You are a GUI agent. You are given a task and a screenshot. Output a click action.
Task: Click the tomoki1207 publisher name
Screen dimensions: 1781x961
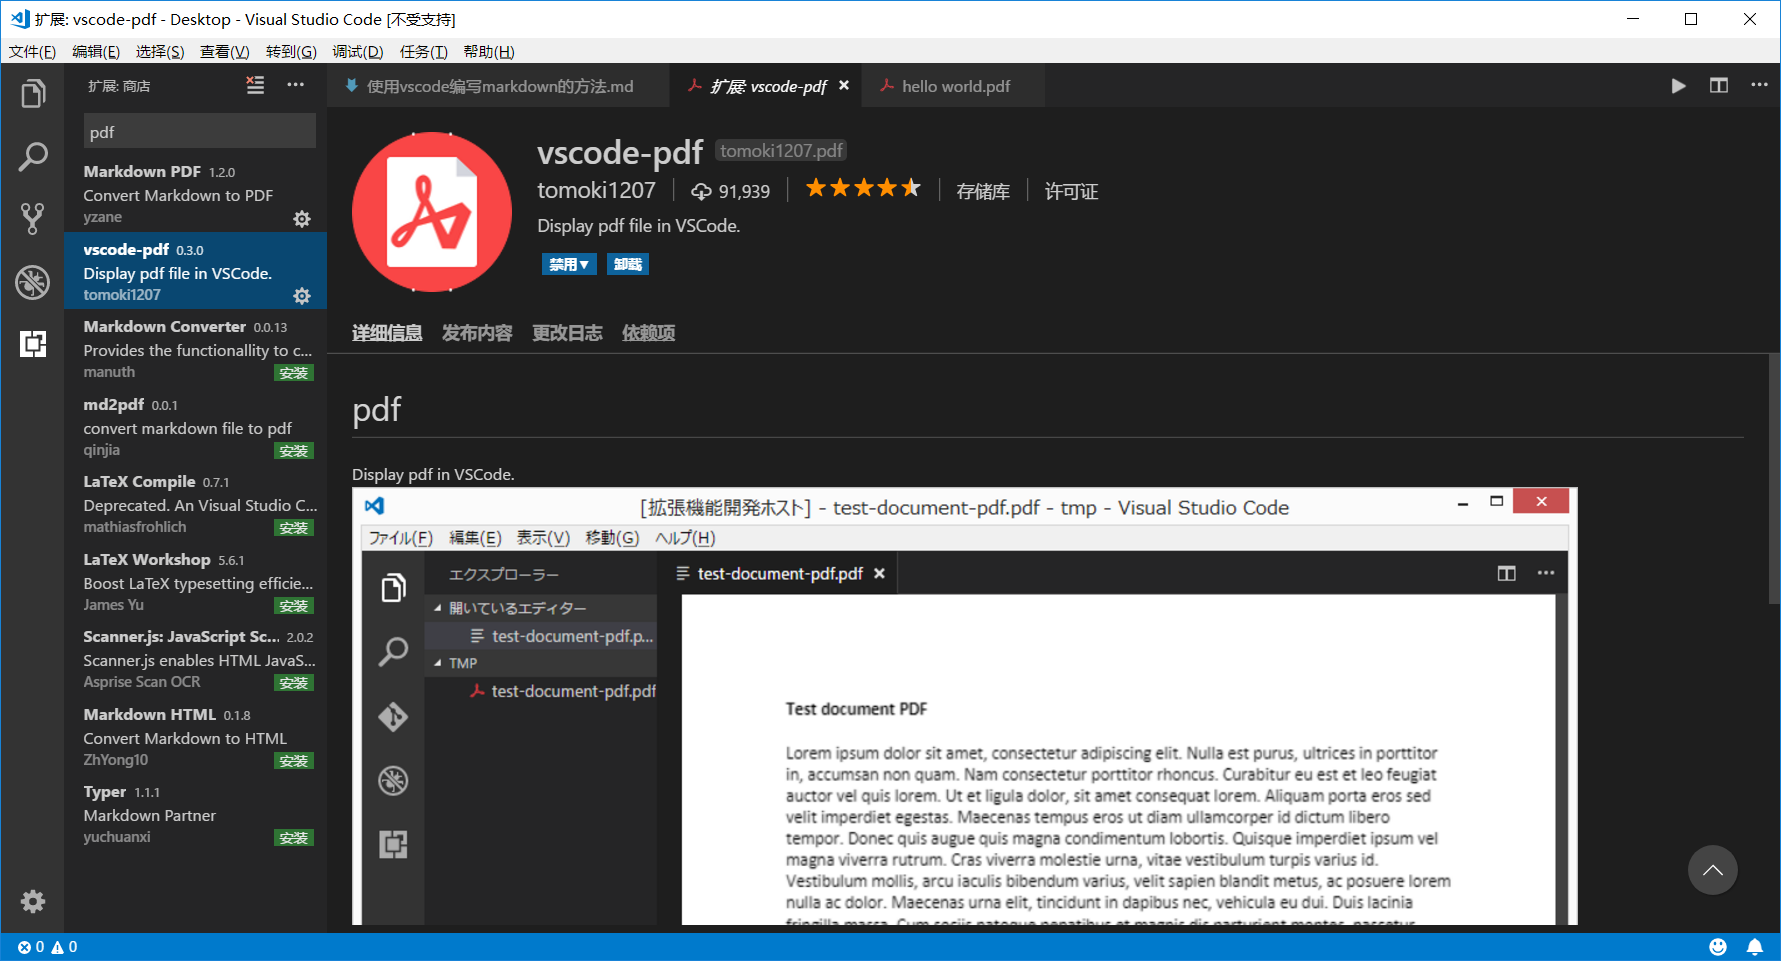[596, 190]
